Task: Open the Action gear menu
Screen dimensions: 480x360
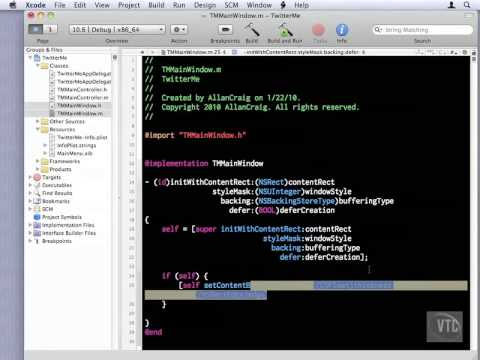Action: [x=179, y=30]
